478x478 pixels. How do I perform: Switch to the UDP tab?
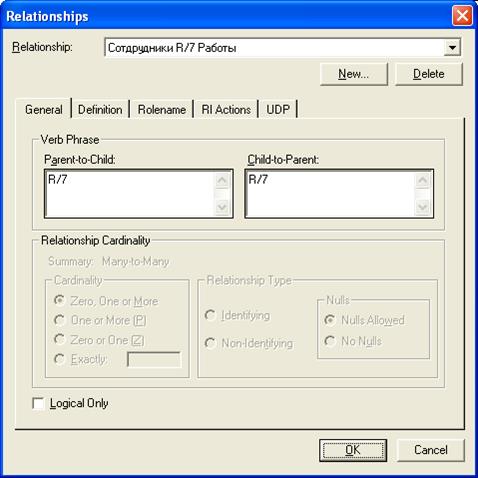278,109
